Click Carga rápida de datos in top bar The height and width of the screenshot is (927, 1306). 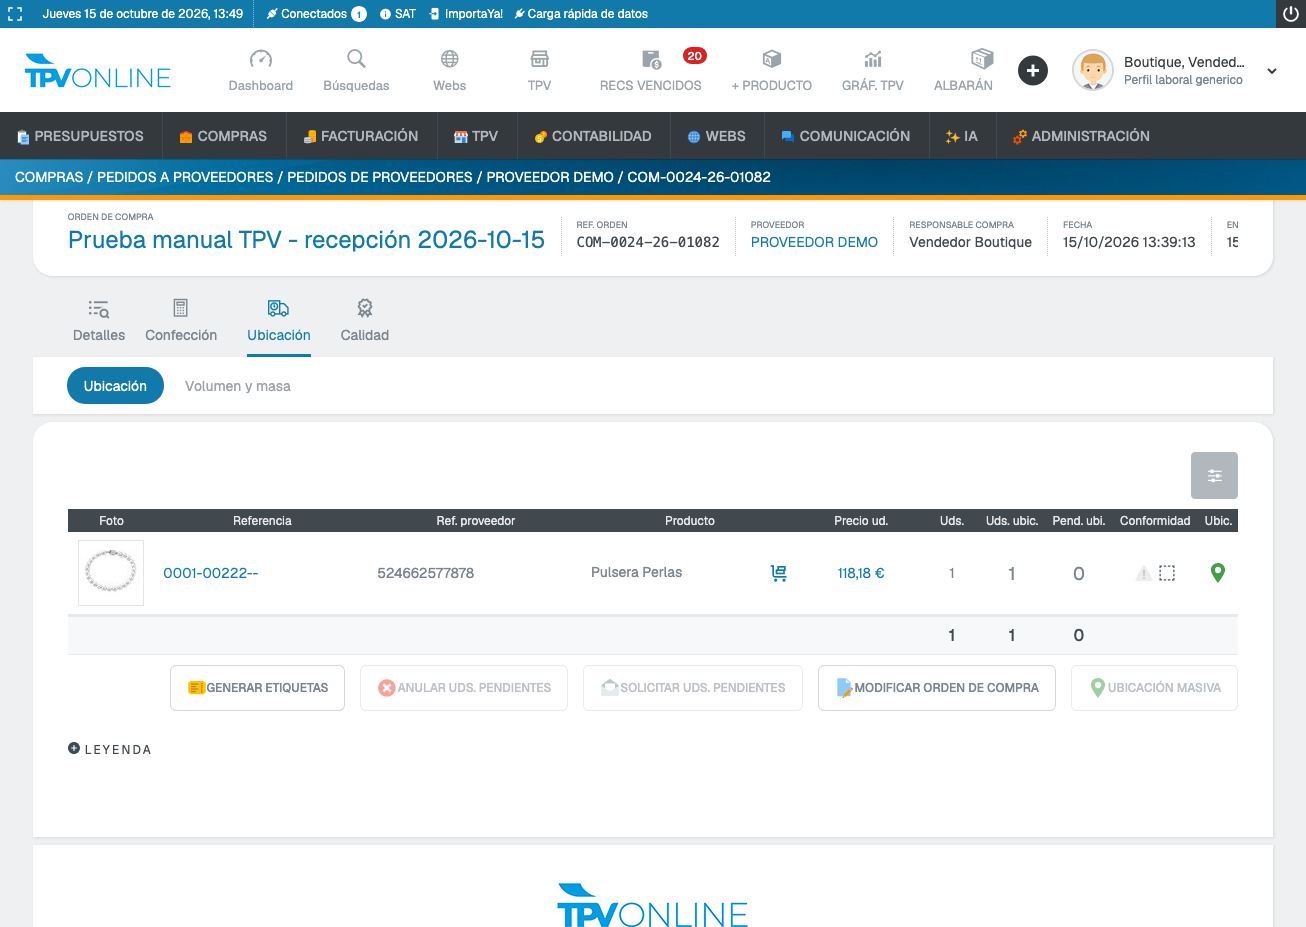click(x=581, y=14)
